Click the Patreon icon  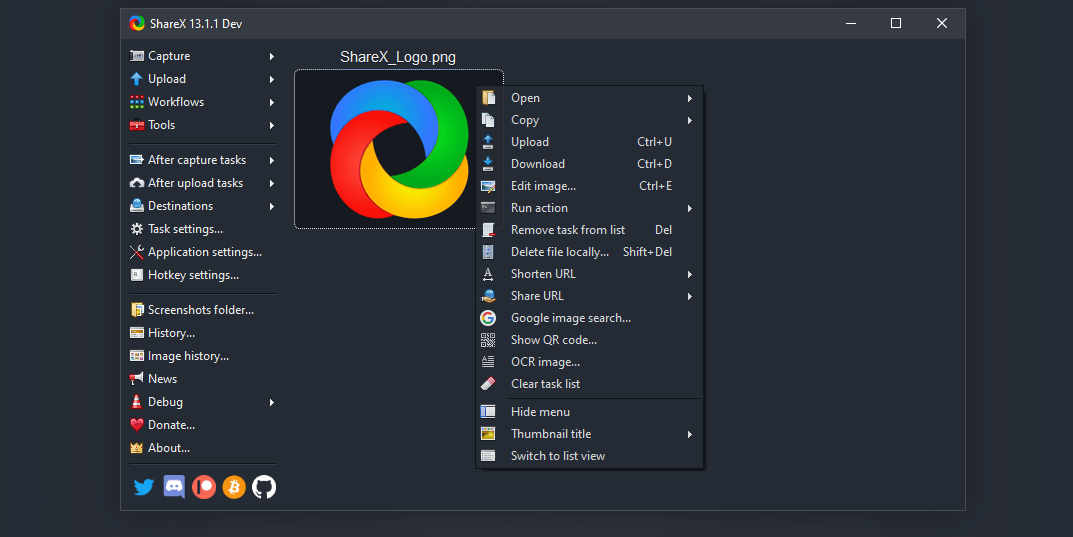point(204,487)
